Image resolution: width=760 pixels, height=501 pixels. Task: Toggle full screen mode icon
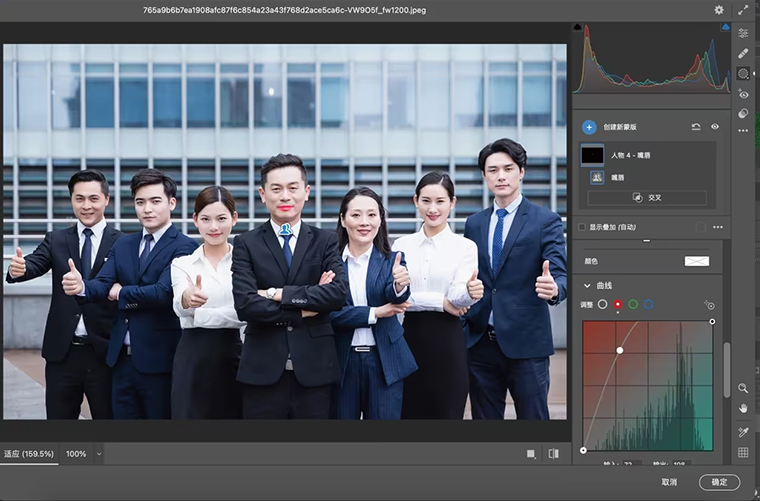point(743,10)
